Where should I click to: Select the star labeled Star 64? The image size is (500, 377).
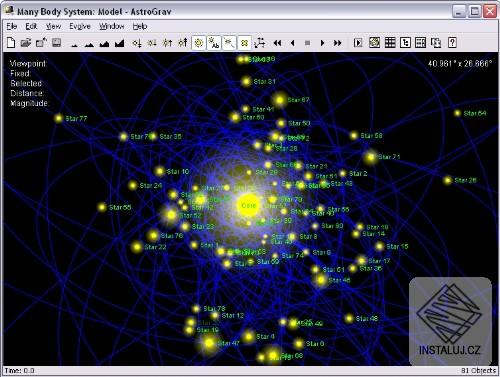(x=458, y=113)
